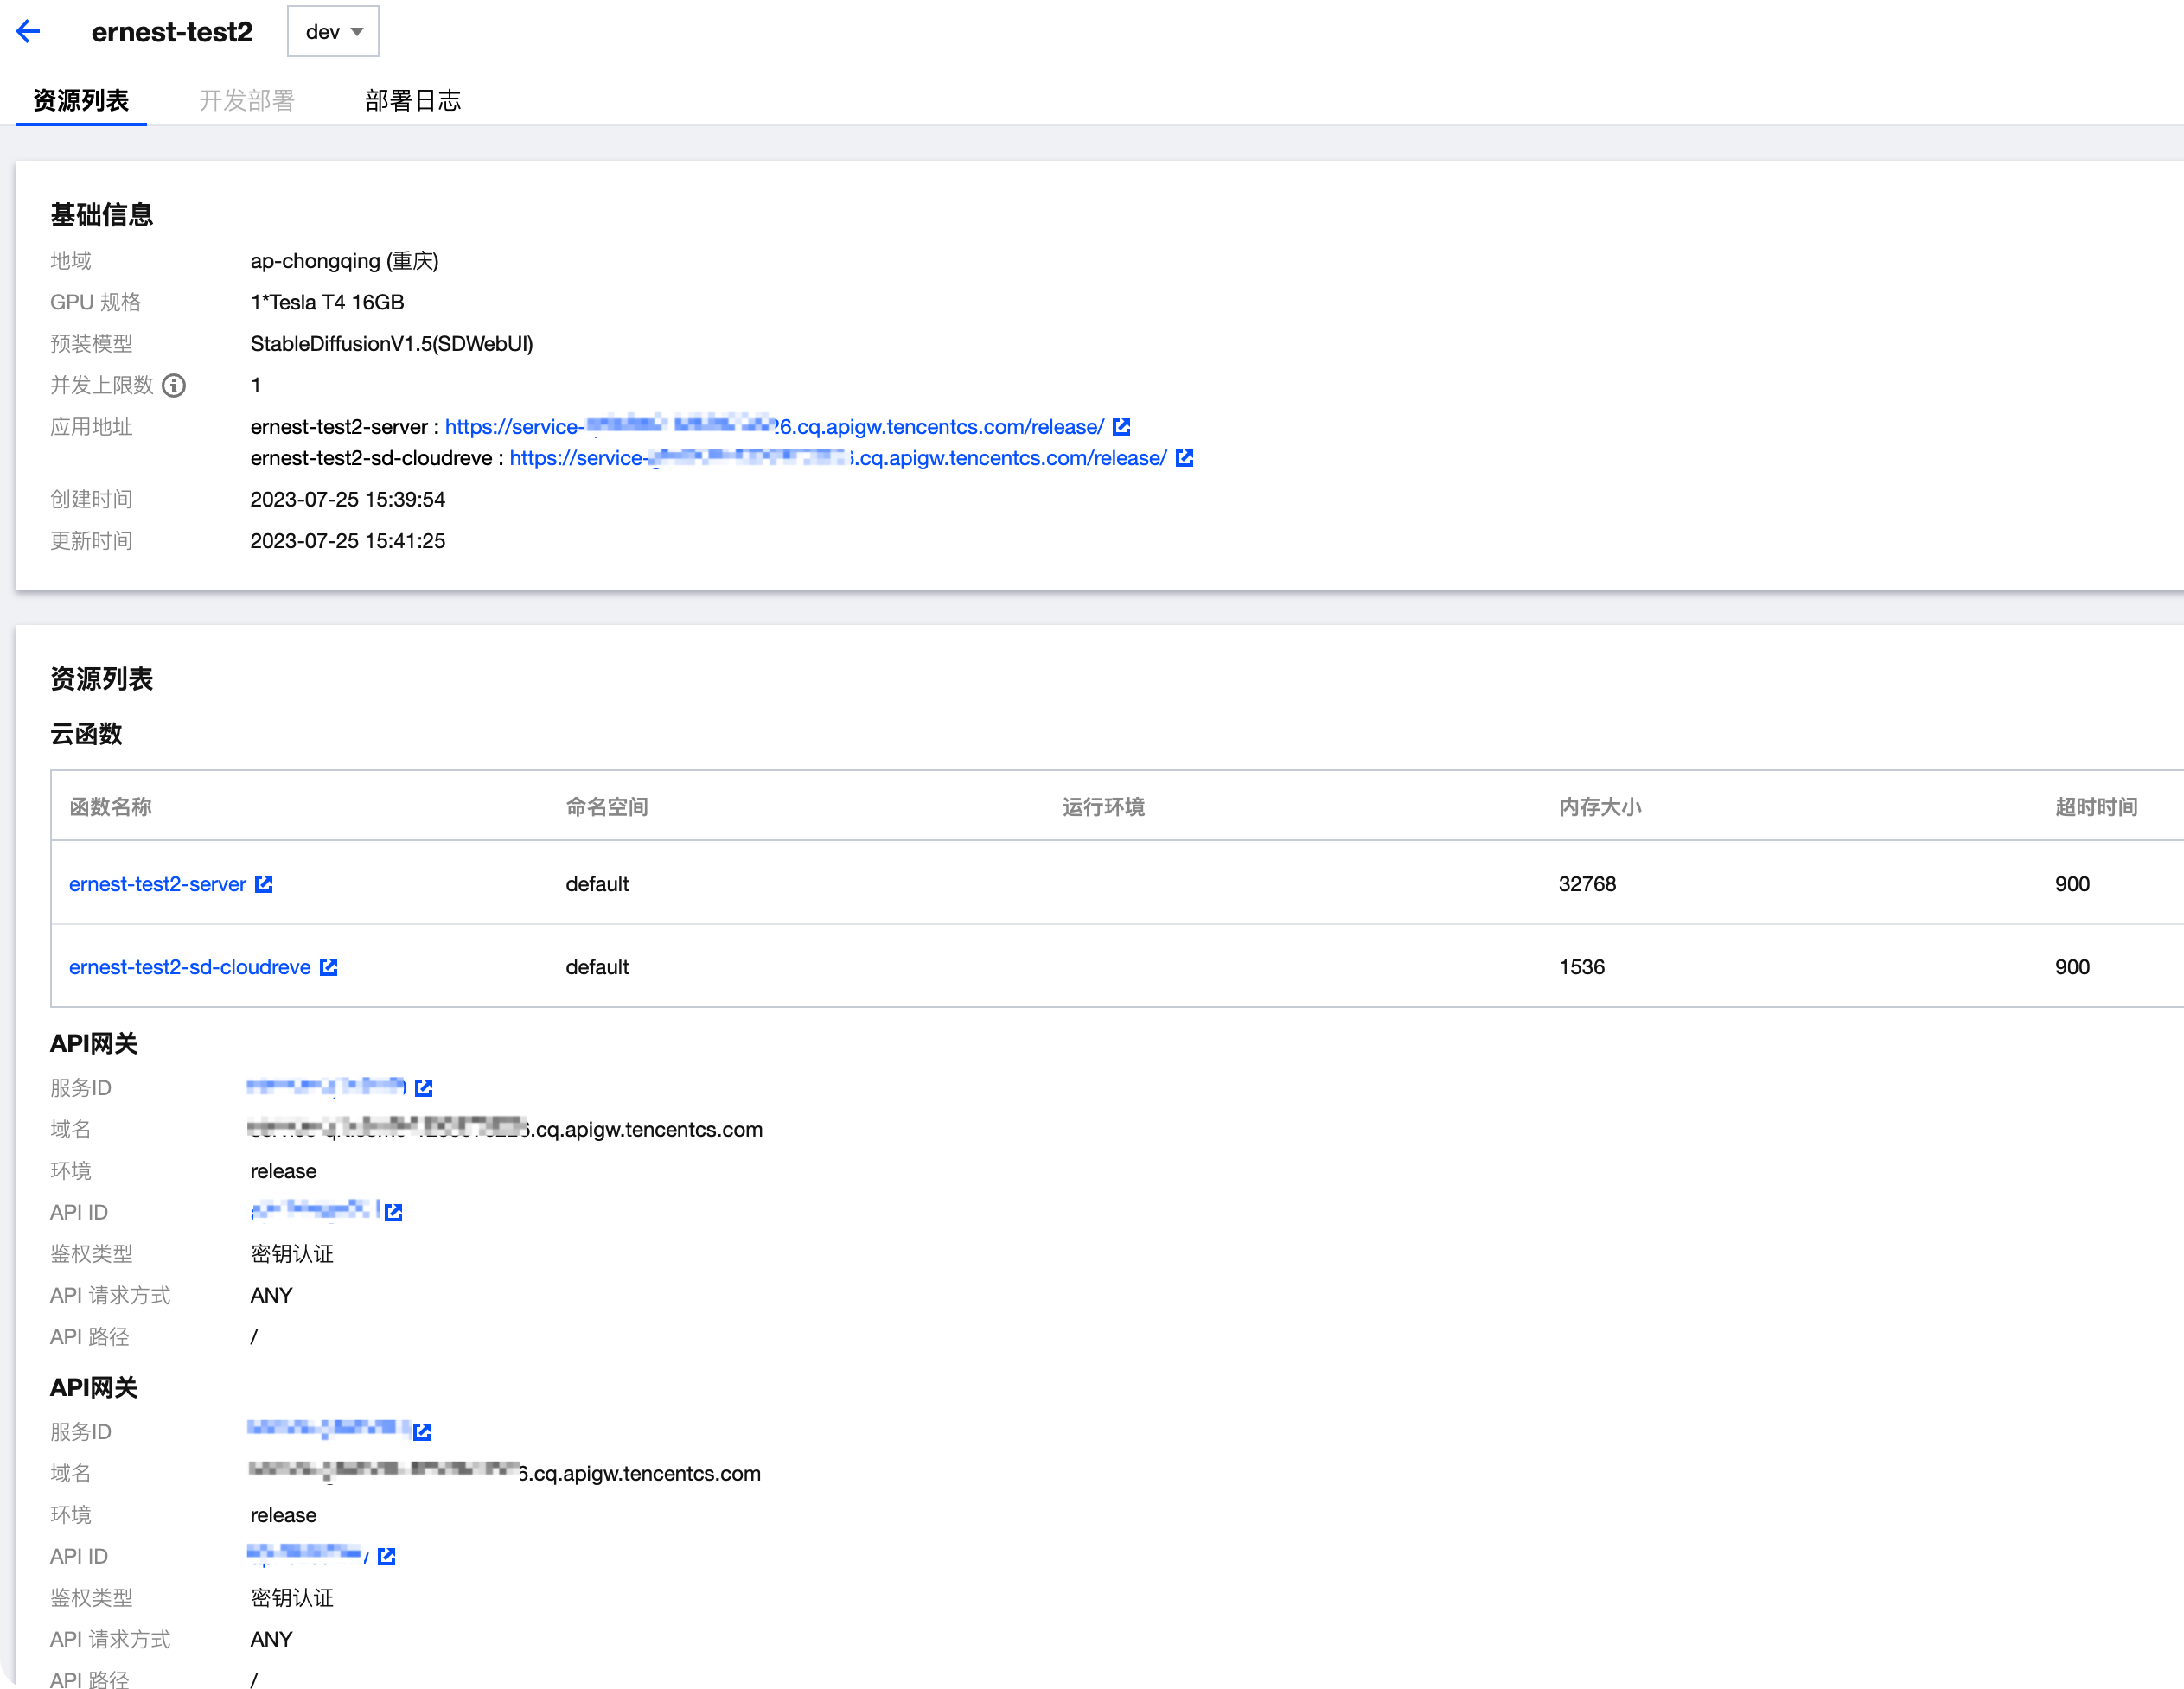Switch to the 部署日志 tab
Screen dimensions: 2184x1689
tap(413, 100)
